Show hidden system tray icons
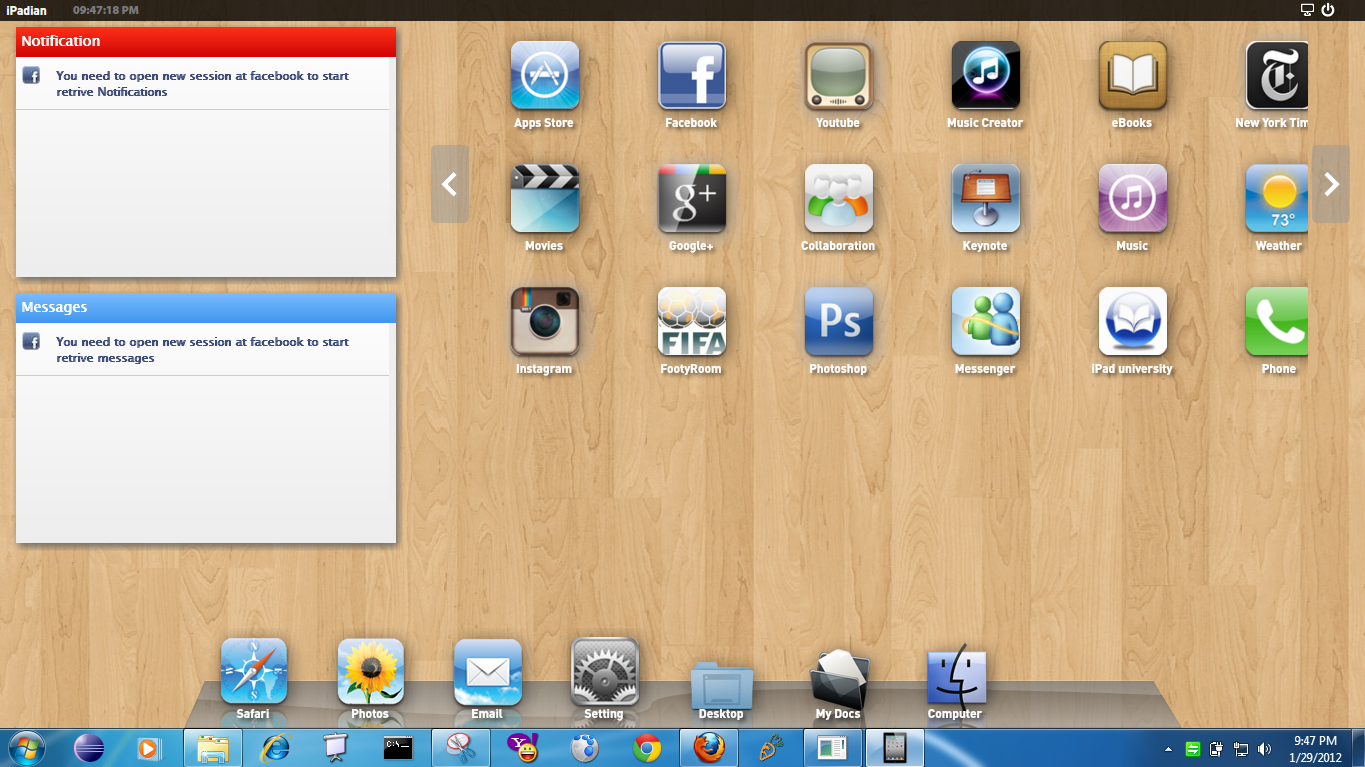 [1168, 748]
